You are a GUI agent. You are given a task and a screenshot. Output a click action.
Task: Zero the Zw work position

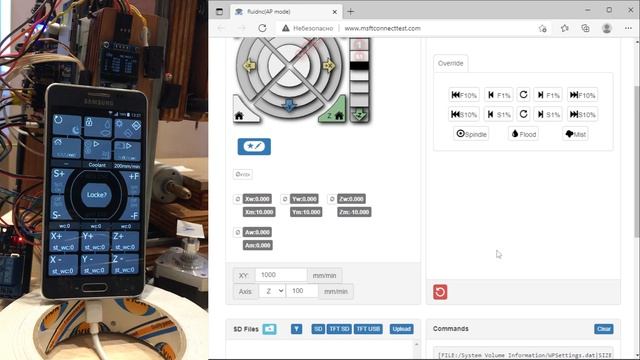(332, 199)
